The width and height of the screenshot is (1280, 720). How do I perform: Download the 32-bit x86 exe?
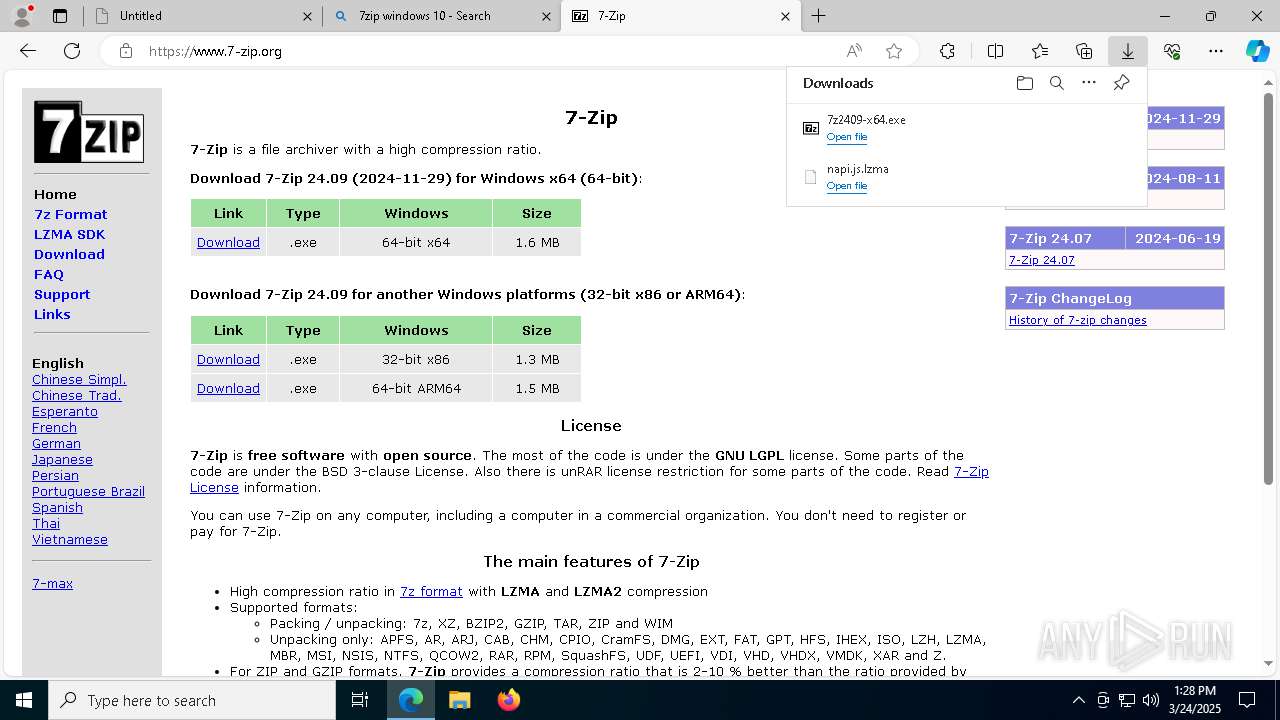(228, 359)
